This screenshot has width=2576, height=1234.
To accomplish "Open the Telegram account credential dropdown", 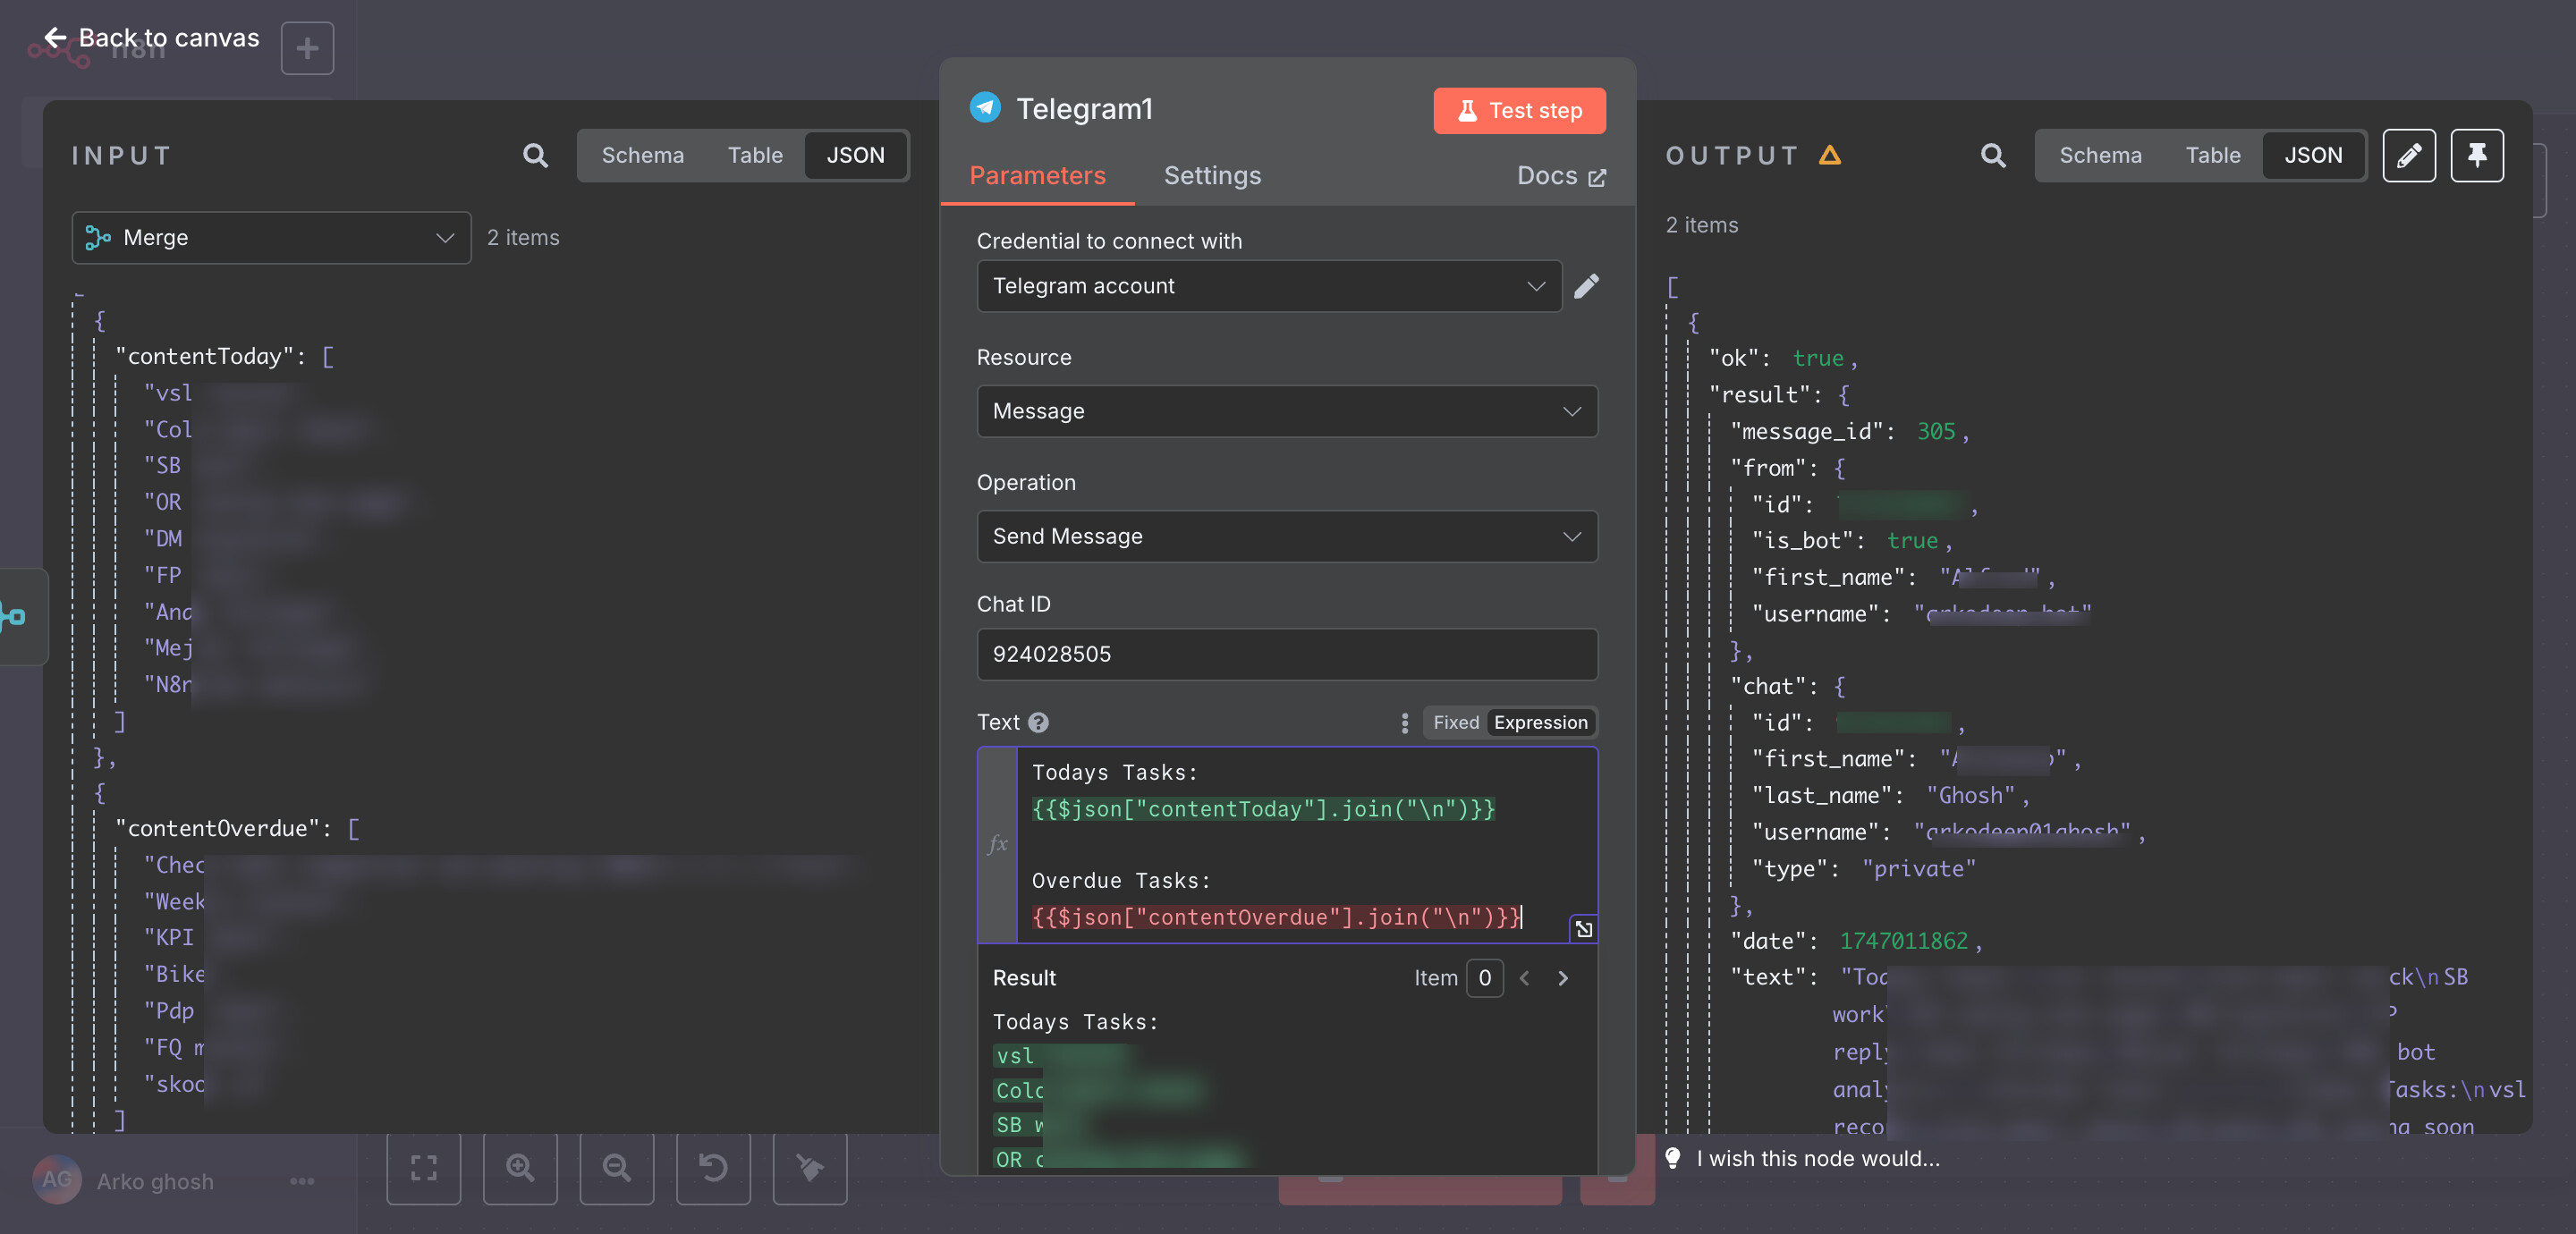I will 1269,286.
